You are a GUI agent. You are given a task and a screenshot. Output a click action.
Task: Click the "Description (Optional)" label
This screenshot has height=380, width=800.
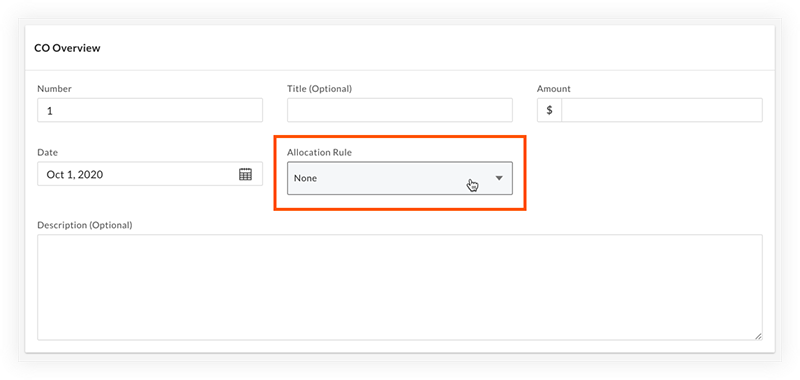click(x=85, y=225)
